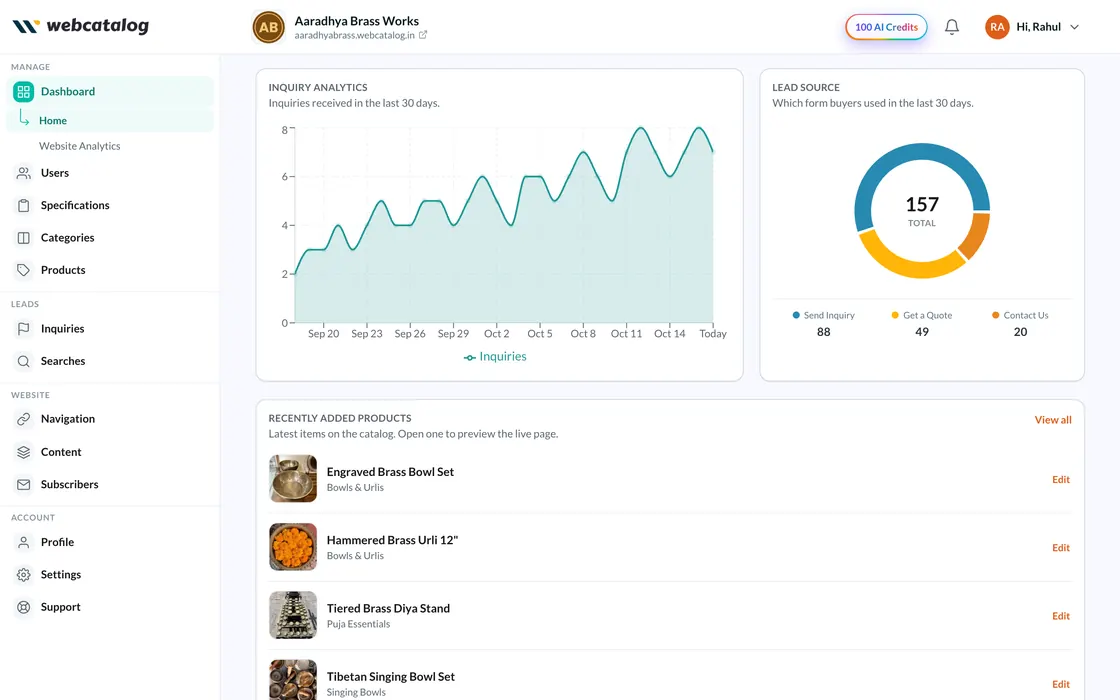Click the Content layers icon
This screenshot has height=700, width=1120.
click(x=24, y=452)
